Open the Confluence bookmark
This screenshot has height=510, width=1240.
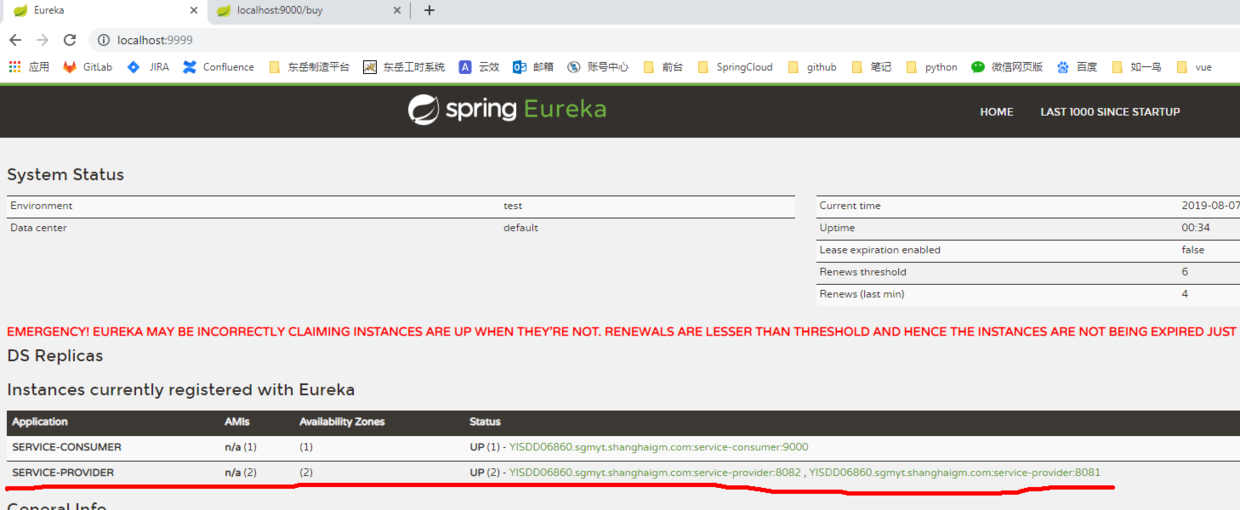218,67
